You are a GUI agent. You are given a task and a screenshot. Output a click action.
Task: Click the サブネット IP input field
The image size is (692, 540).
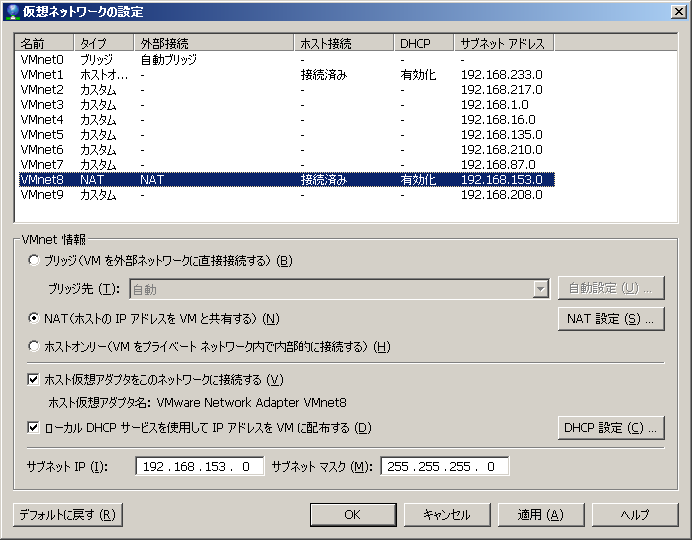coord(199,466)
